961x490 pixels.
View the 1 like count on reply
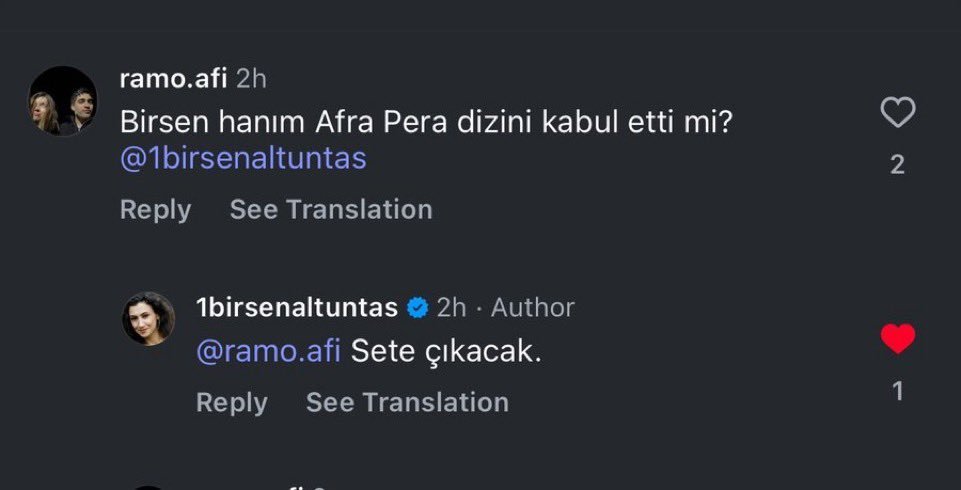897,391
